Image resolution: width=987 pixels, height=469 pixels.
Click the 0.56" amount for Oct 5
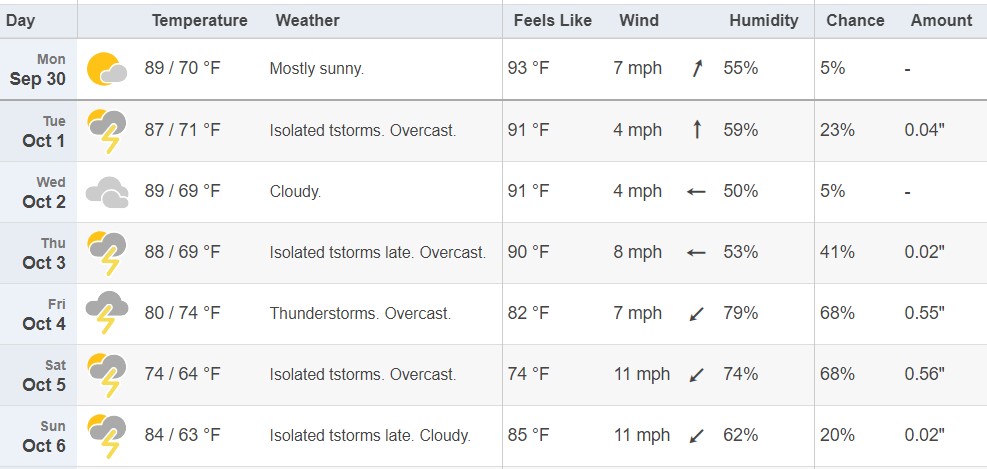click(924, 374)
